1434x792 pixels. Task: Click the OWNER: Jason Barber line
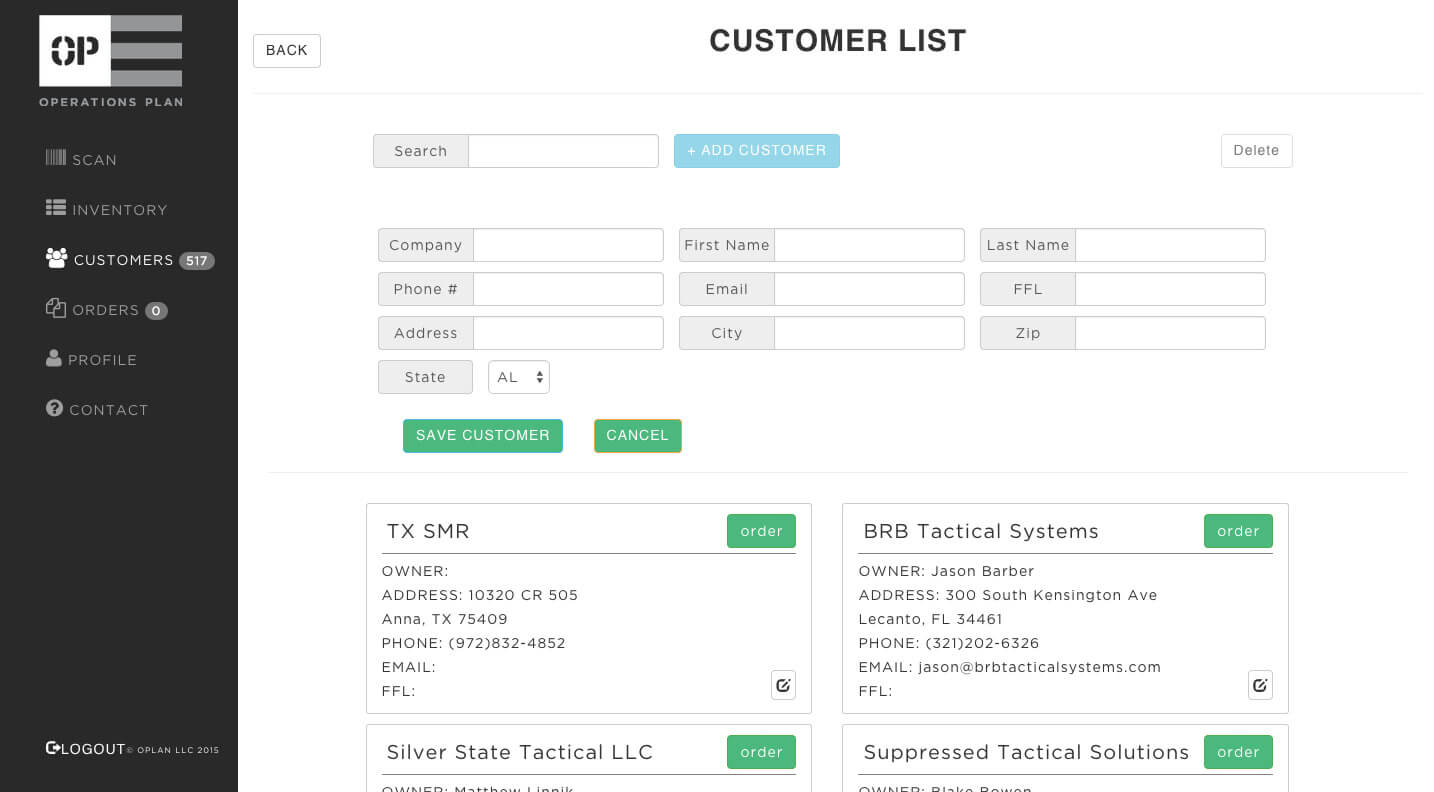pos(946,571)
